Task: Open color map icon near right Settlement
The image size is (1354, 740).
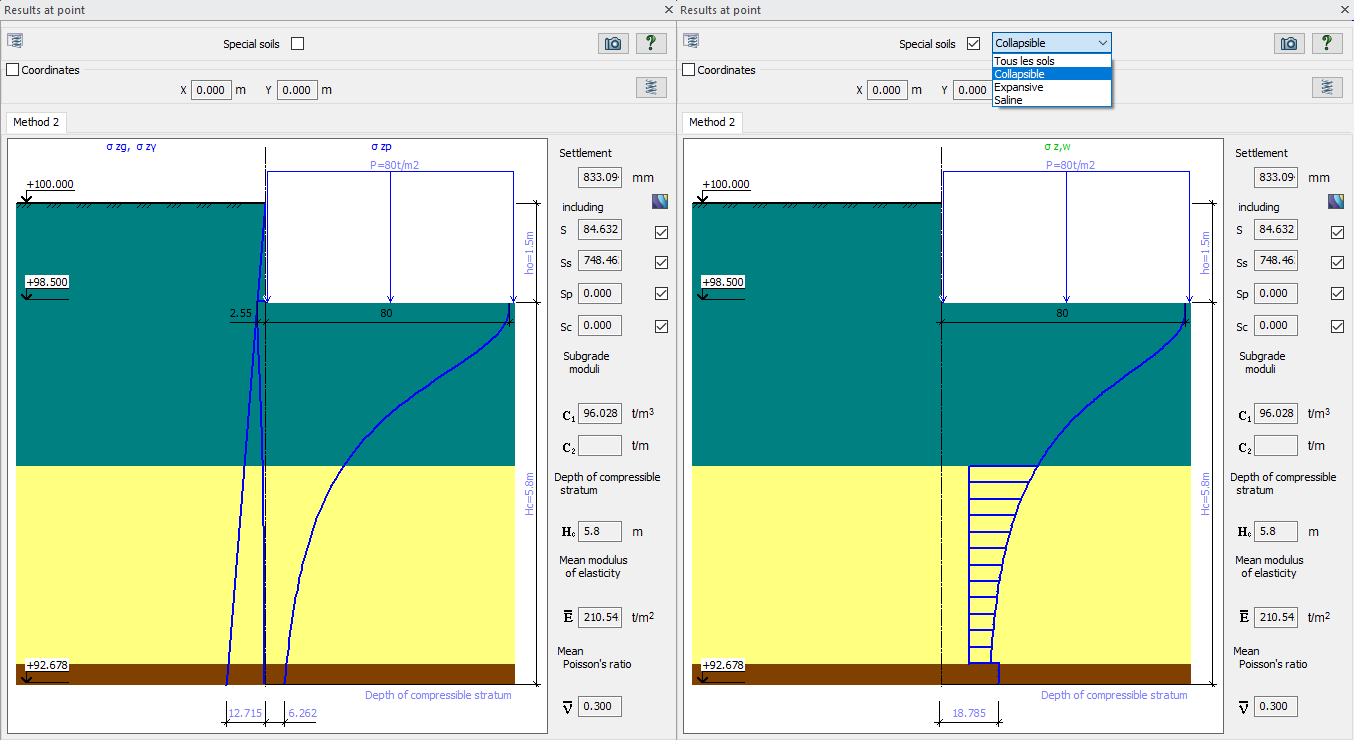Action: [1336, 201]
